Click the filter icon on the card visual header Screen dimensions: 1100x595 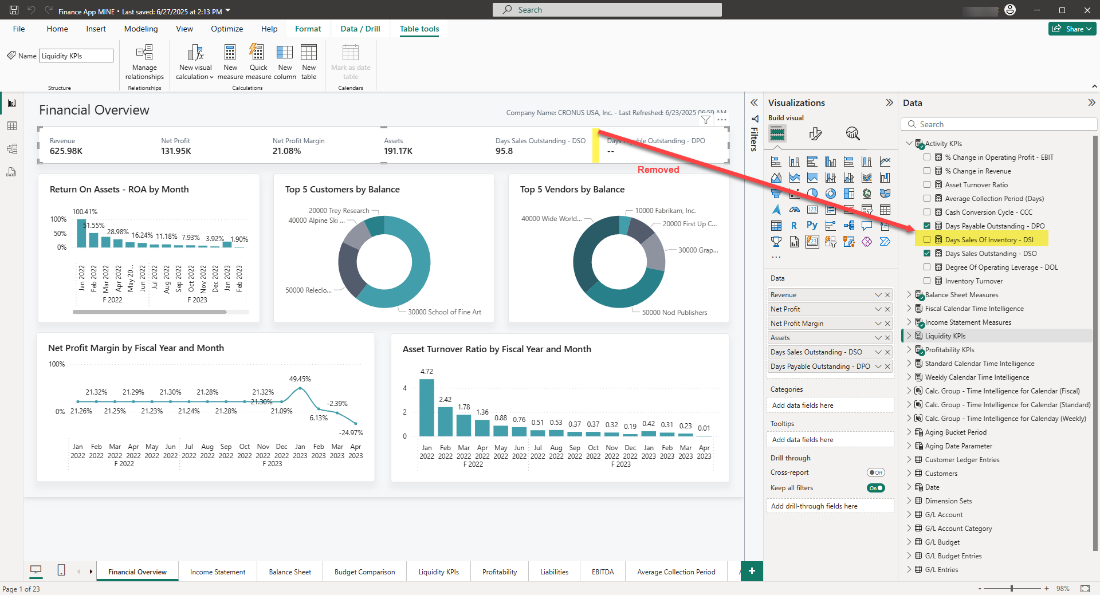pos(706,119)
